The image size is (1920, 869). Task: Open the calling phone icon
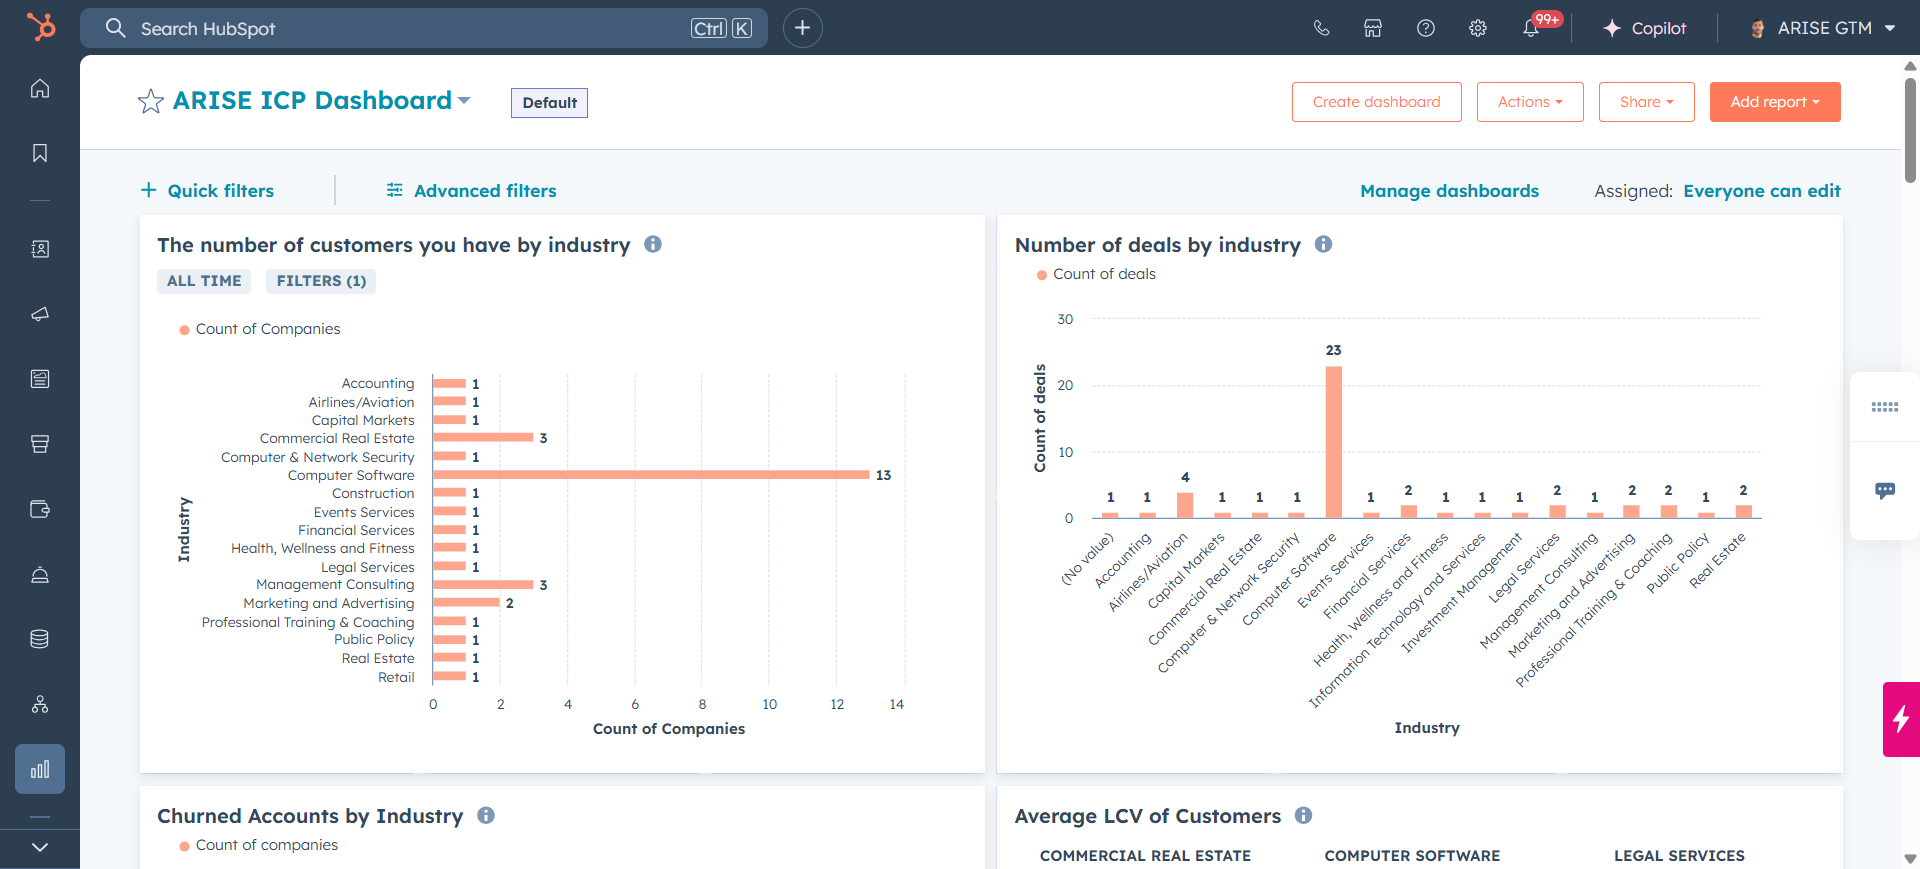click(x=1322, y=28)
